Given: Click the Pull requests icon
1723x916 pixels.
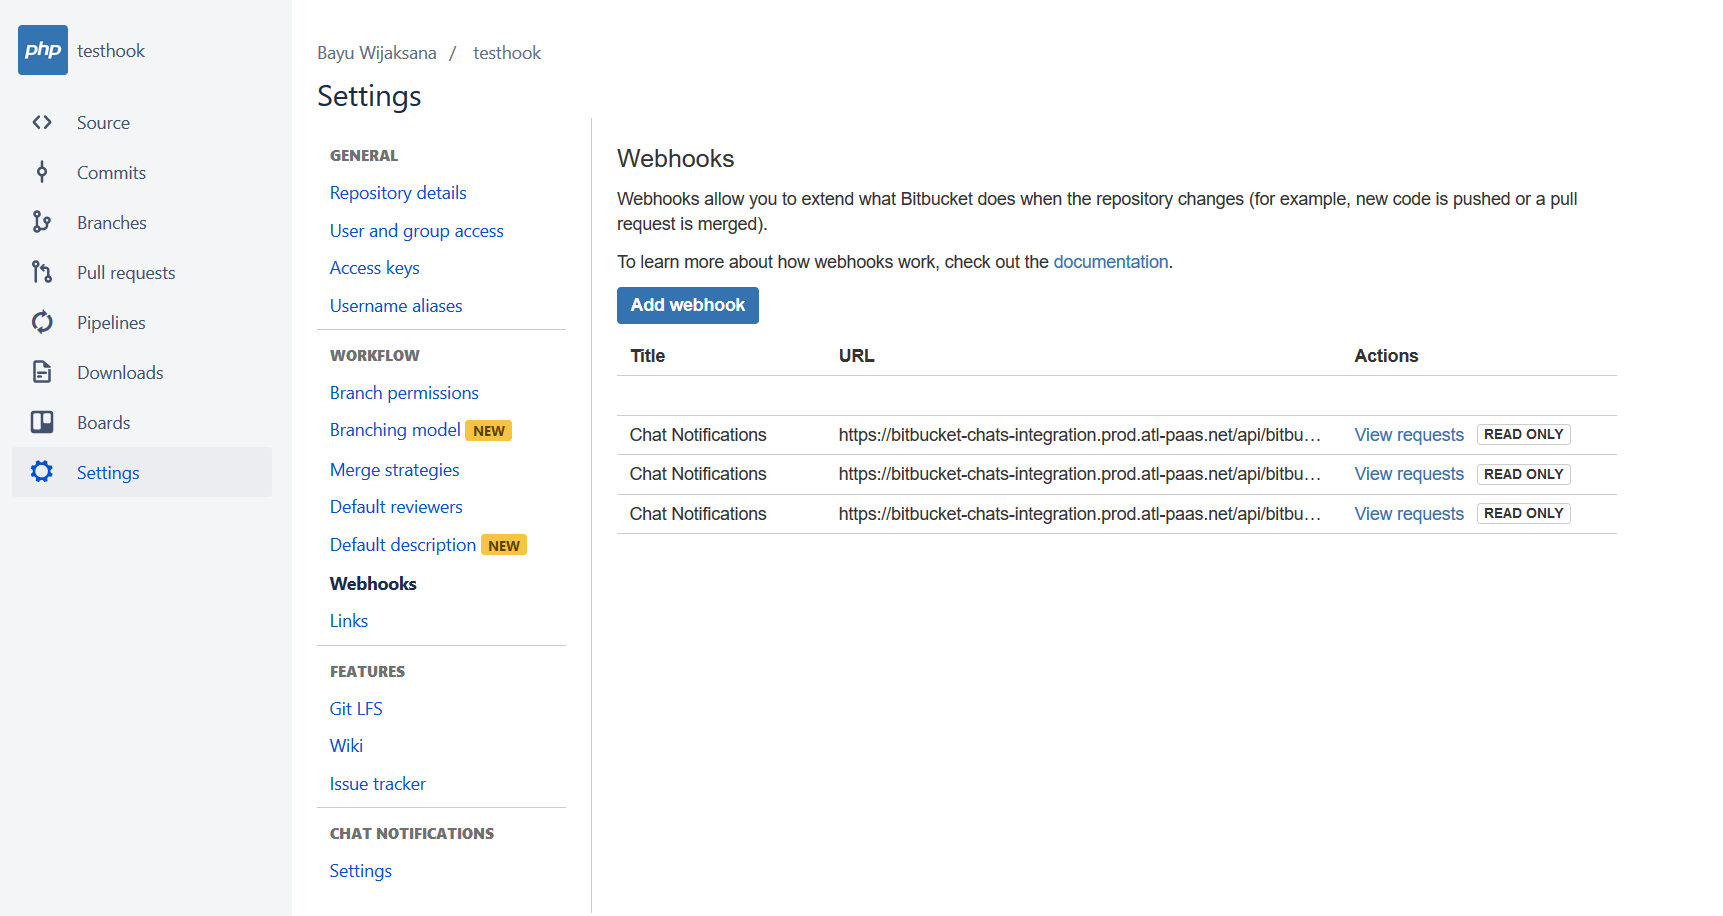Looking at the screenshot, I should (42, 272).
